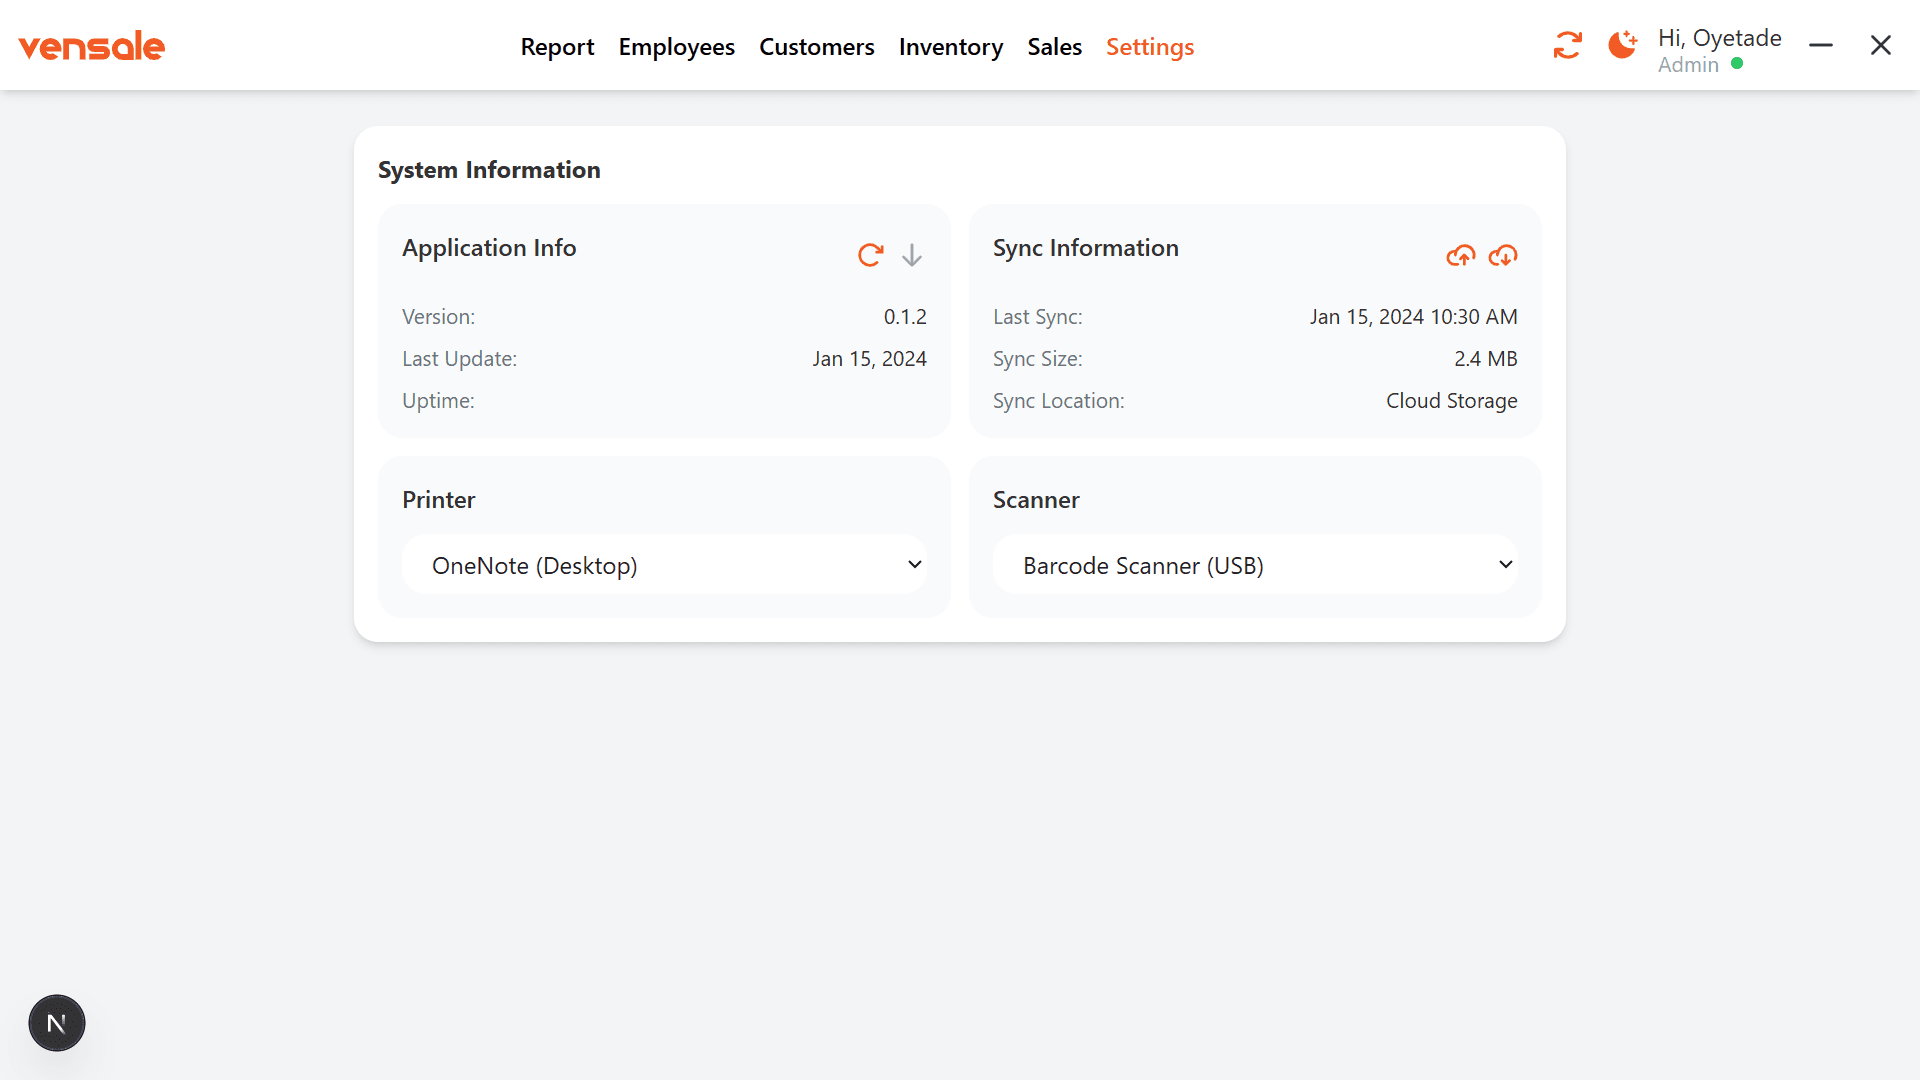Click the cloud upload sync icon
Viewport: 1920px width, 1080px height.
pyautogui.click(x=1461, y=256)
